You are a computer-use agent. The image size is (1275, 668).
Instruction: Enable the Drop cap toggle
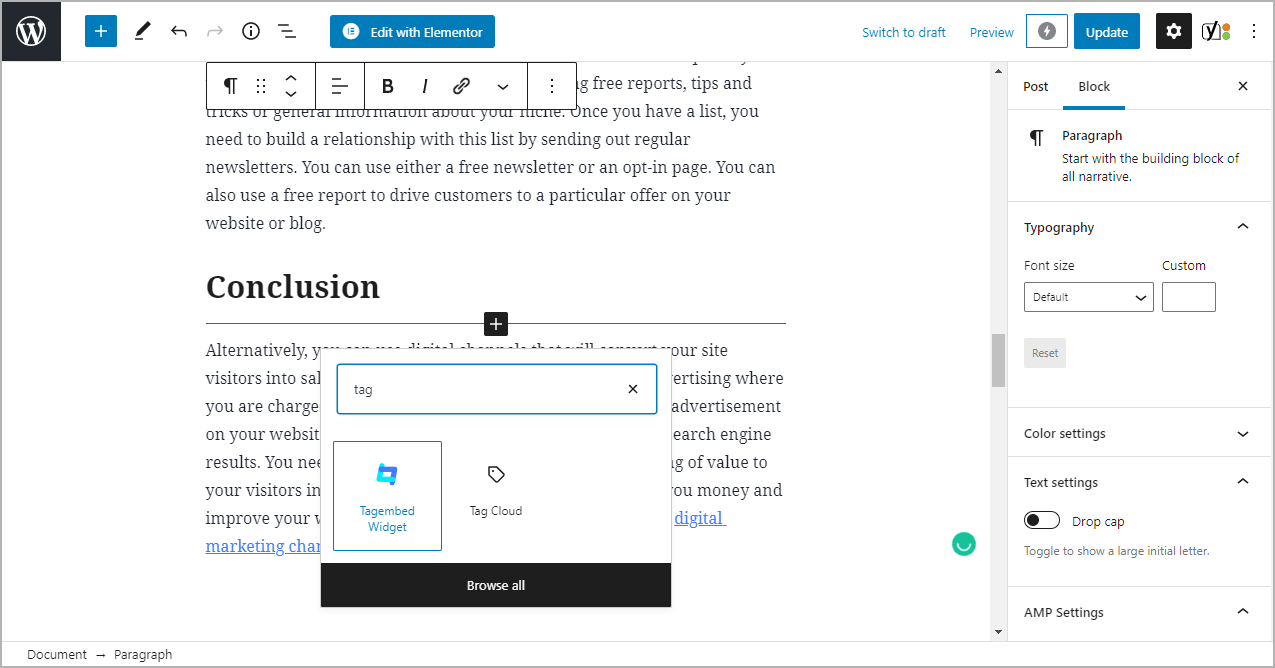[1042, 521]
